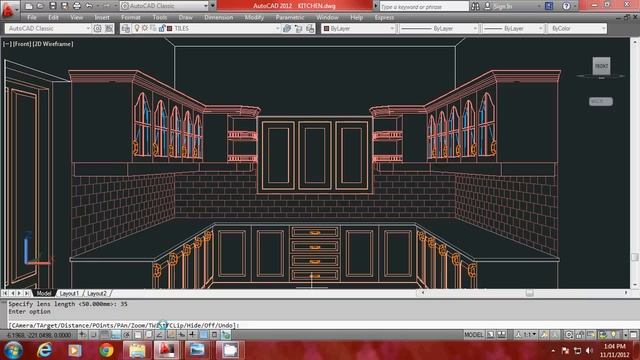Click the WCS label below the ViewCube

(x=601, y=101)
